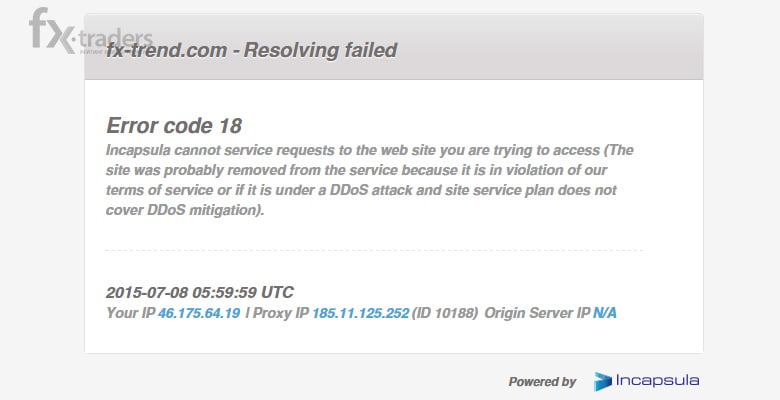
Task: Click the 'Origin Server IP' label
Action: pos(537,313)
